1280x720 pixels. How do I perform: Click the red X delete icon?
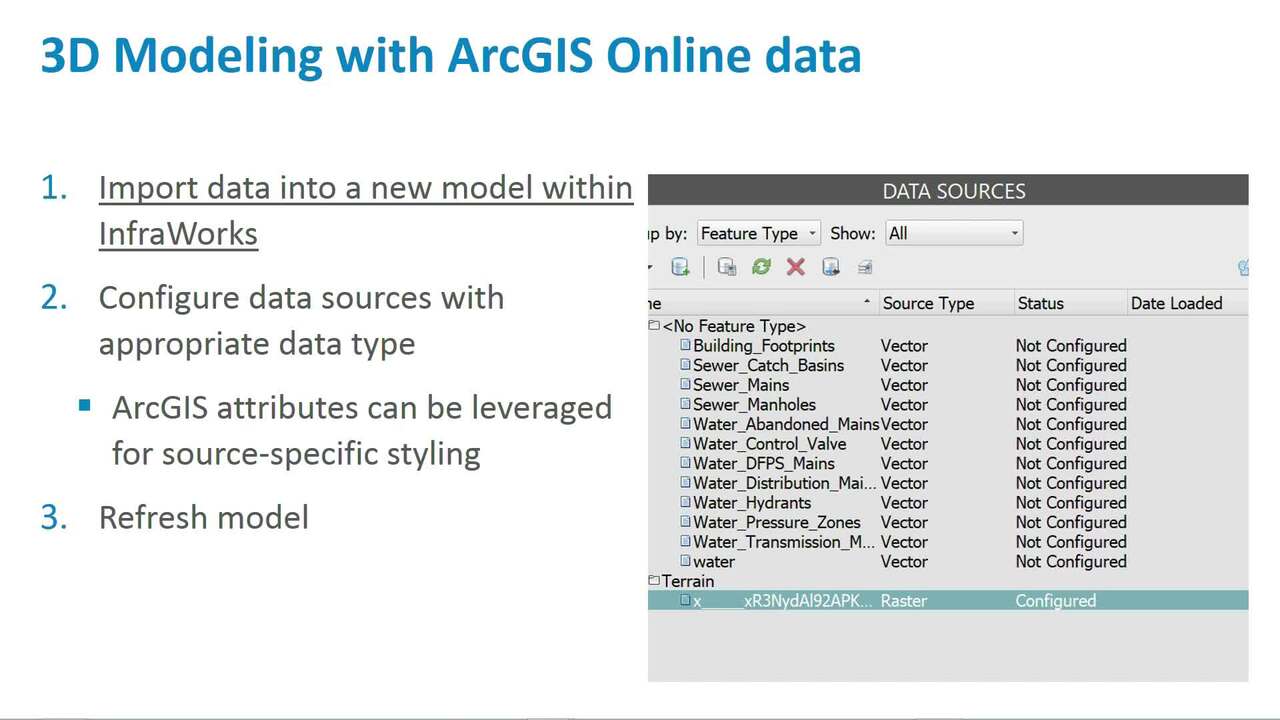796,267
